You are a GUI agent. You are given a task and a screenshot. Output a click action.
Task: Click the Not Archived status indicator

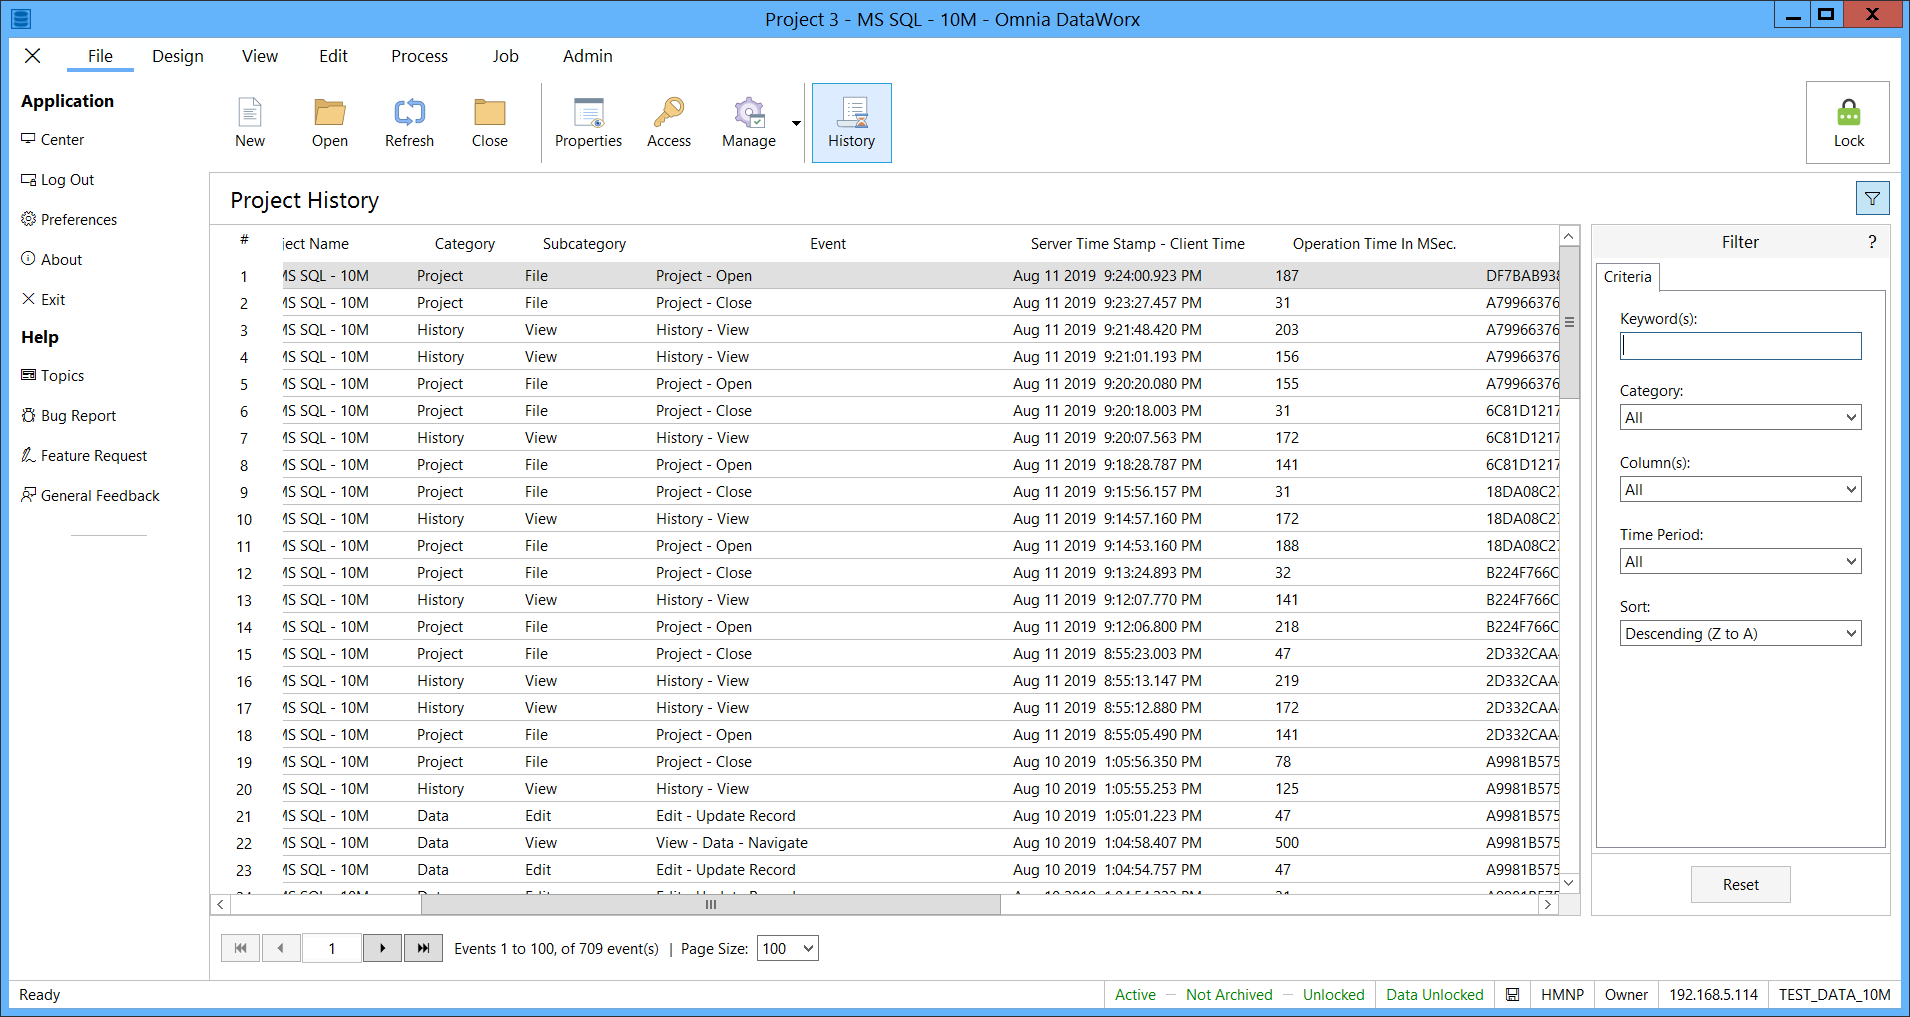(1229, 995)
